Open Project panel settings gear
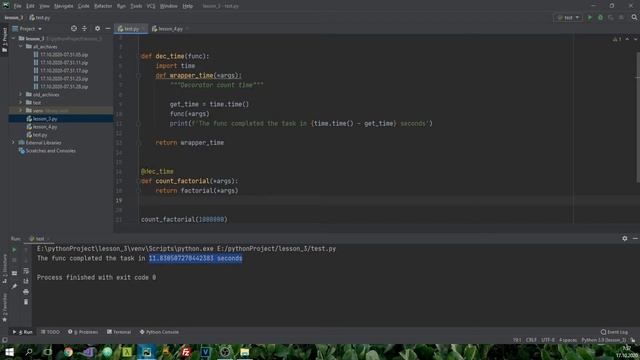 coord(97,29)
